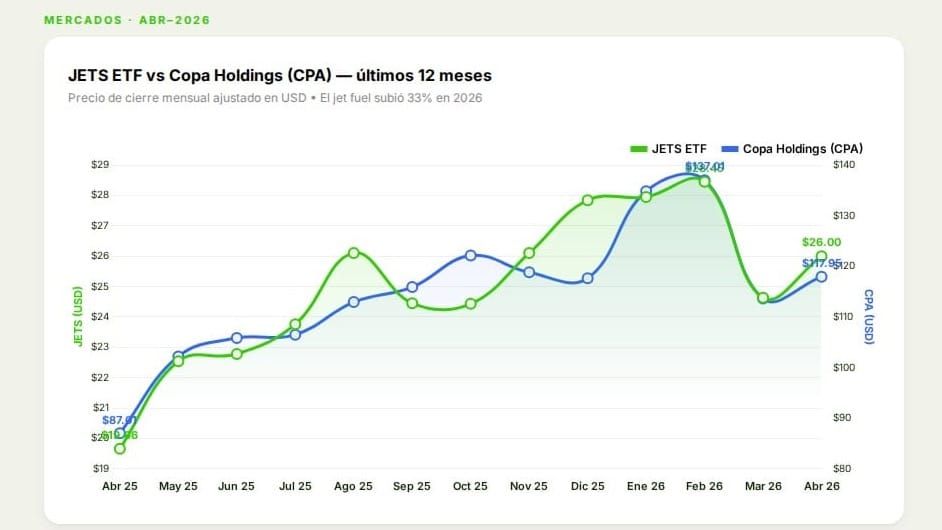Click the 'Oct 25' axis label

click(x=470, y=486)
